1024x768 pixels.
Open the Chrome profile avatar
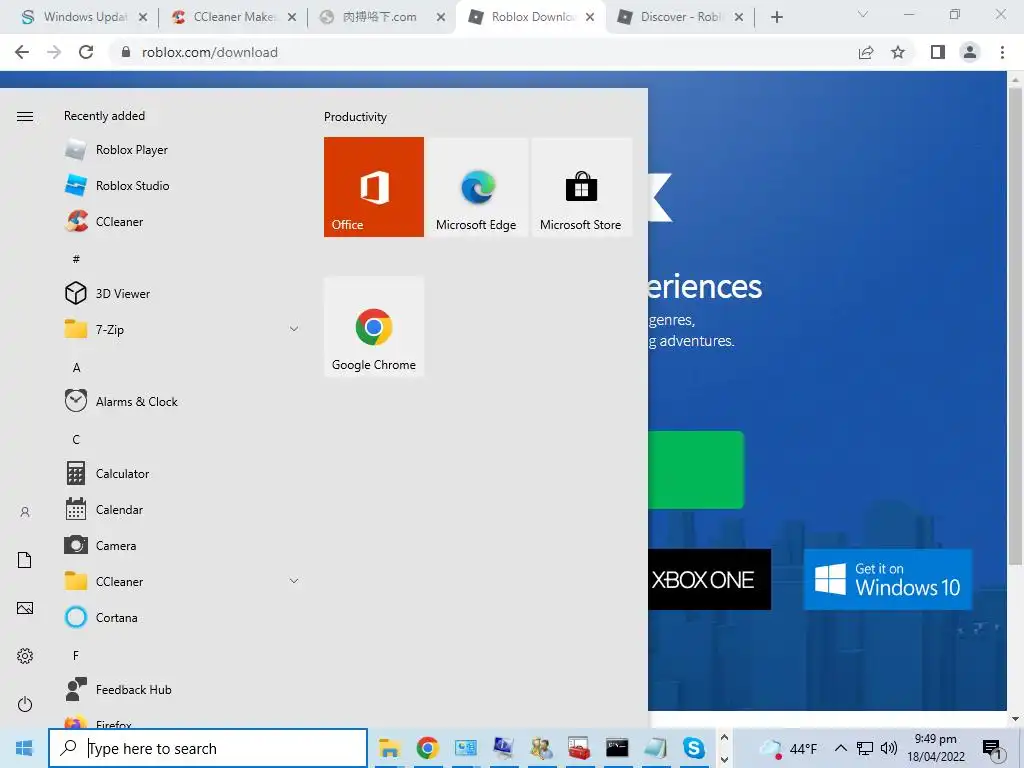[970, 52]
